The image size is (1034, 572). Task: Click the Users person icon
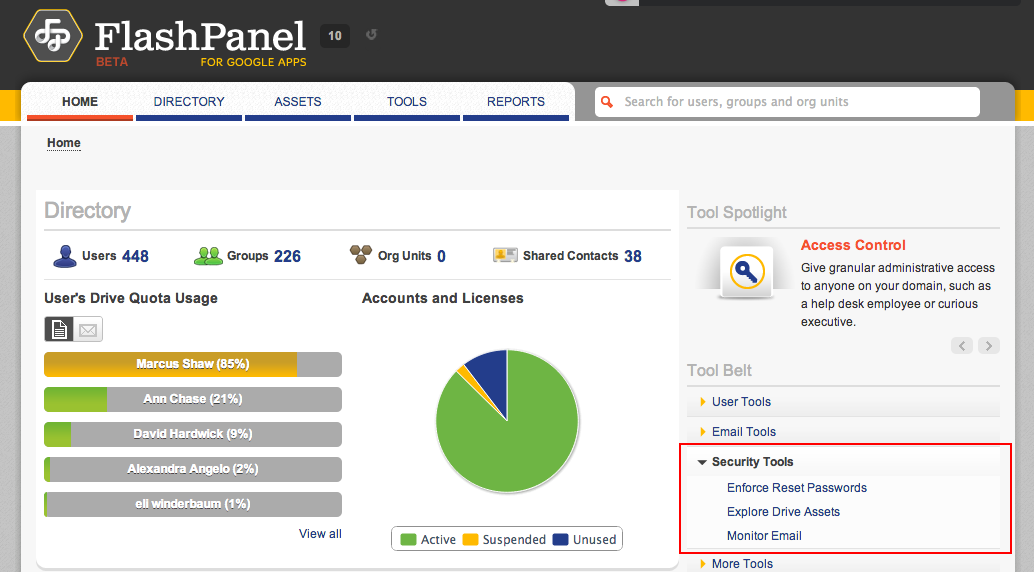[x=64, y=256]
